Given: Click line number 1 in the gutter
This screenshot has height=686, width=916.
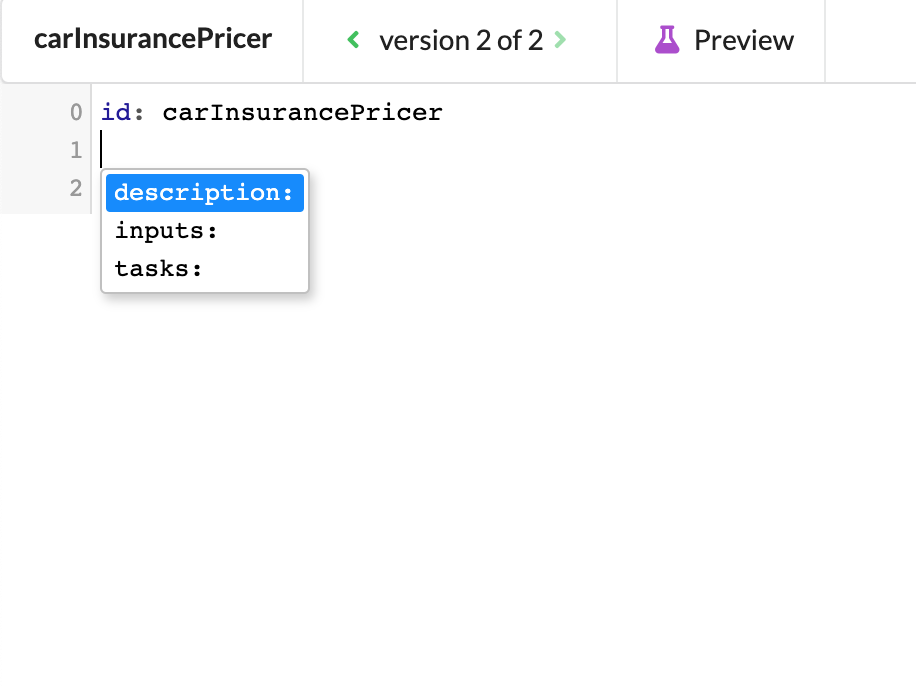Looking at the screenshot, I should [x=76, y=150].
